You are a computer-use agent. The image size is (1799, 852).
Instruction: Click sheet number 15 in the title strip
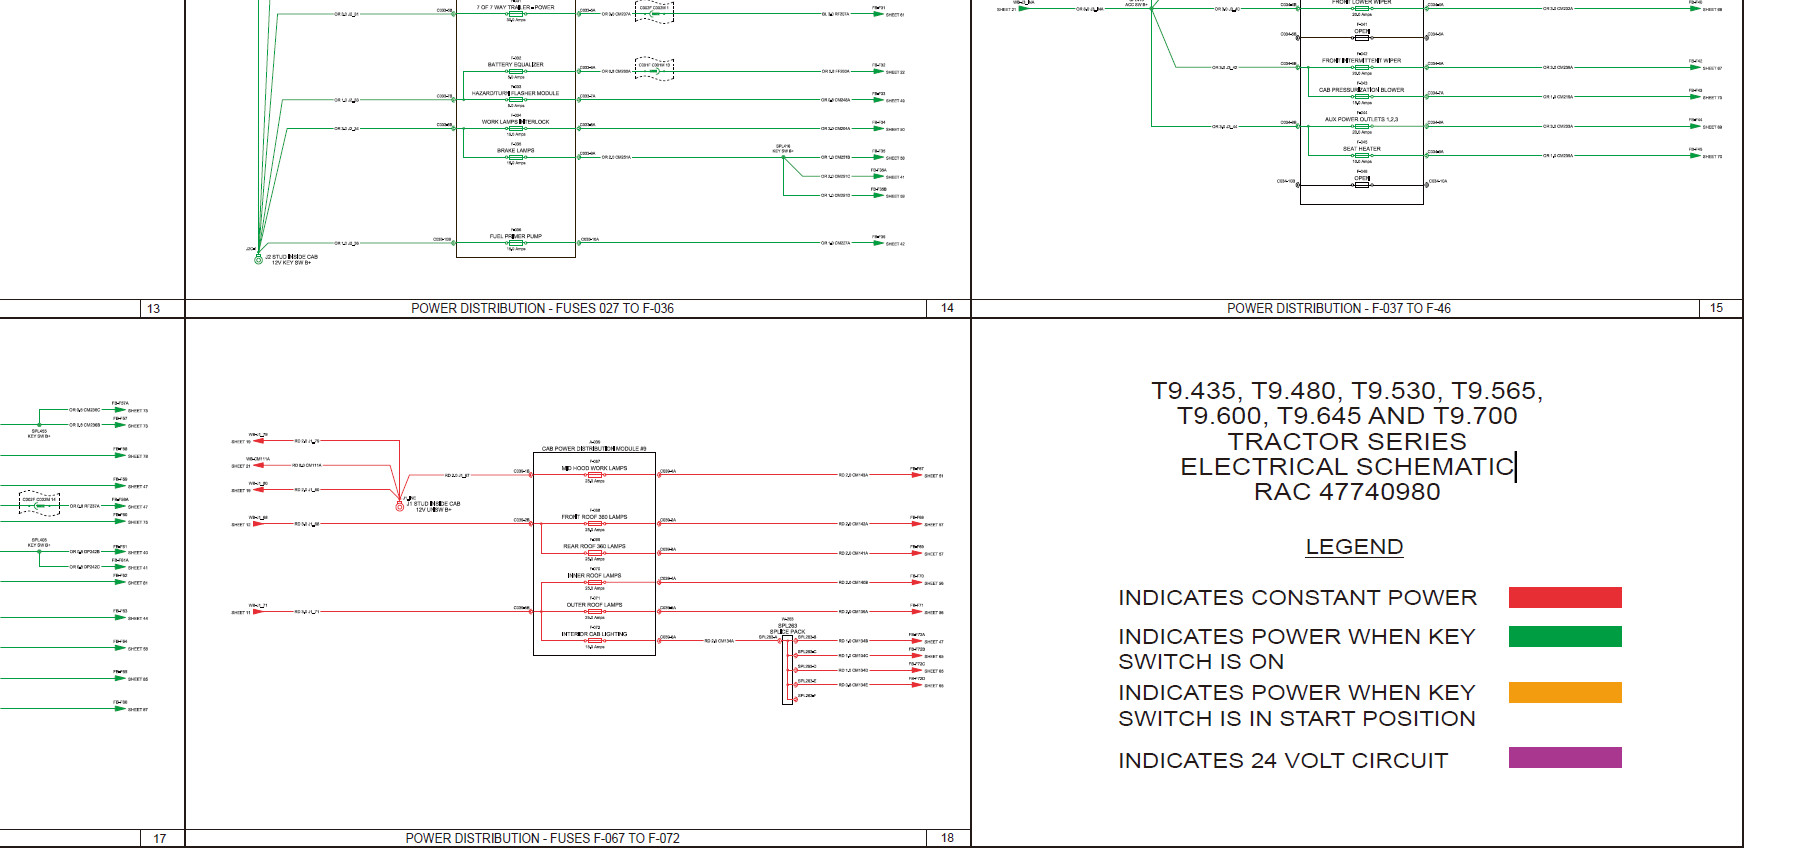(x=1716, y=308)
